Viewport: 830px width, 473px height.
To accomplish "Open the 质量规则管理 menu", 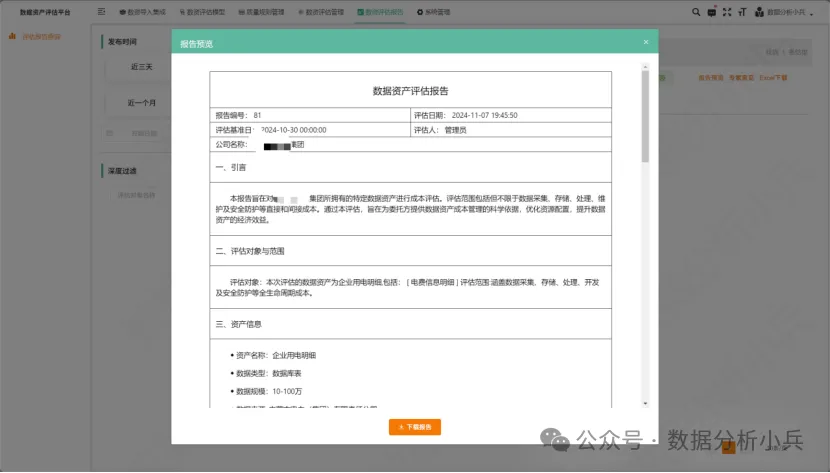I will (x=261, y=12).
